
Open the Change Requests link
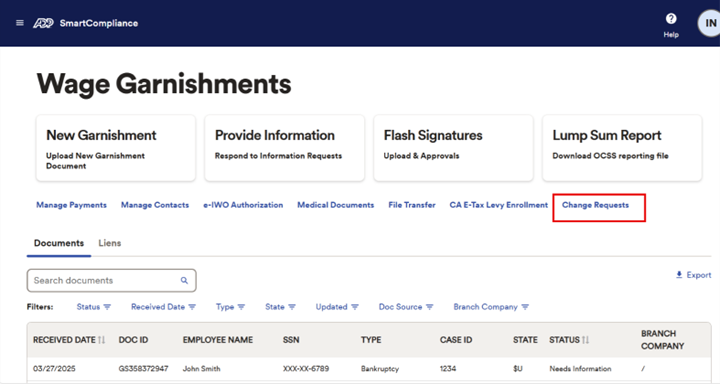pos(595,205)
